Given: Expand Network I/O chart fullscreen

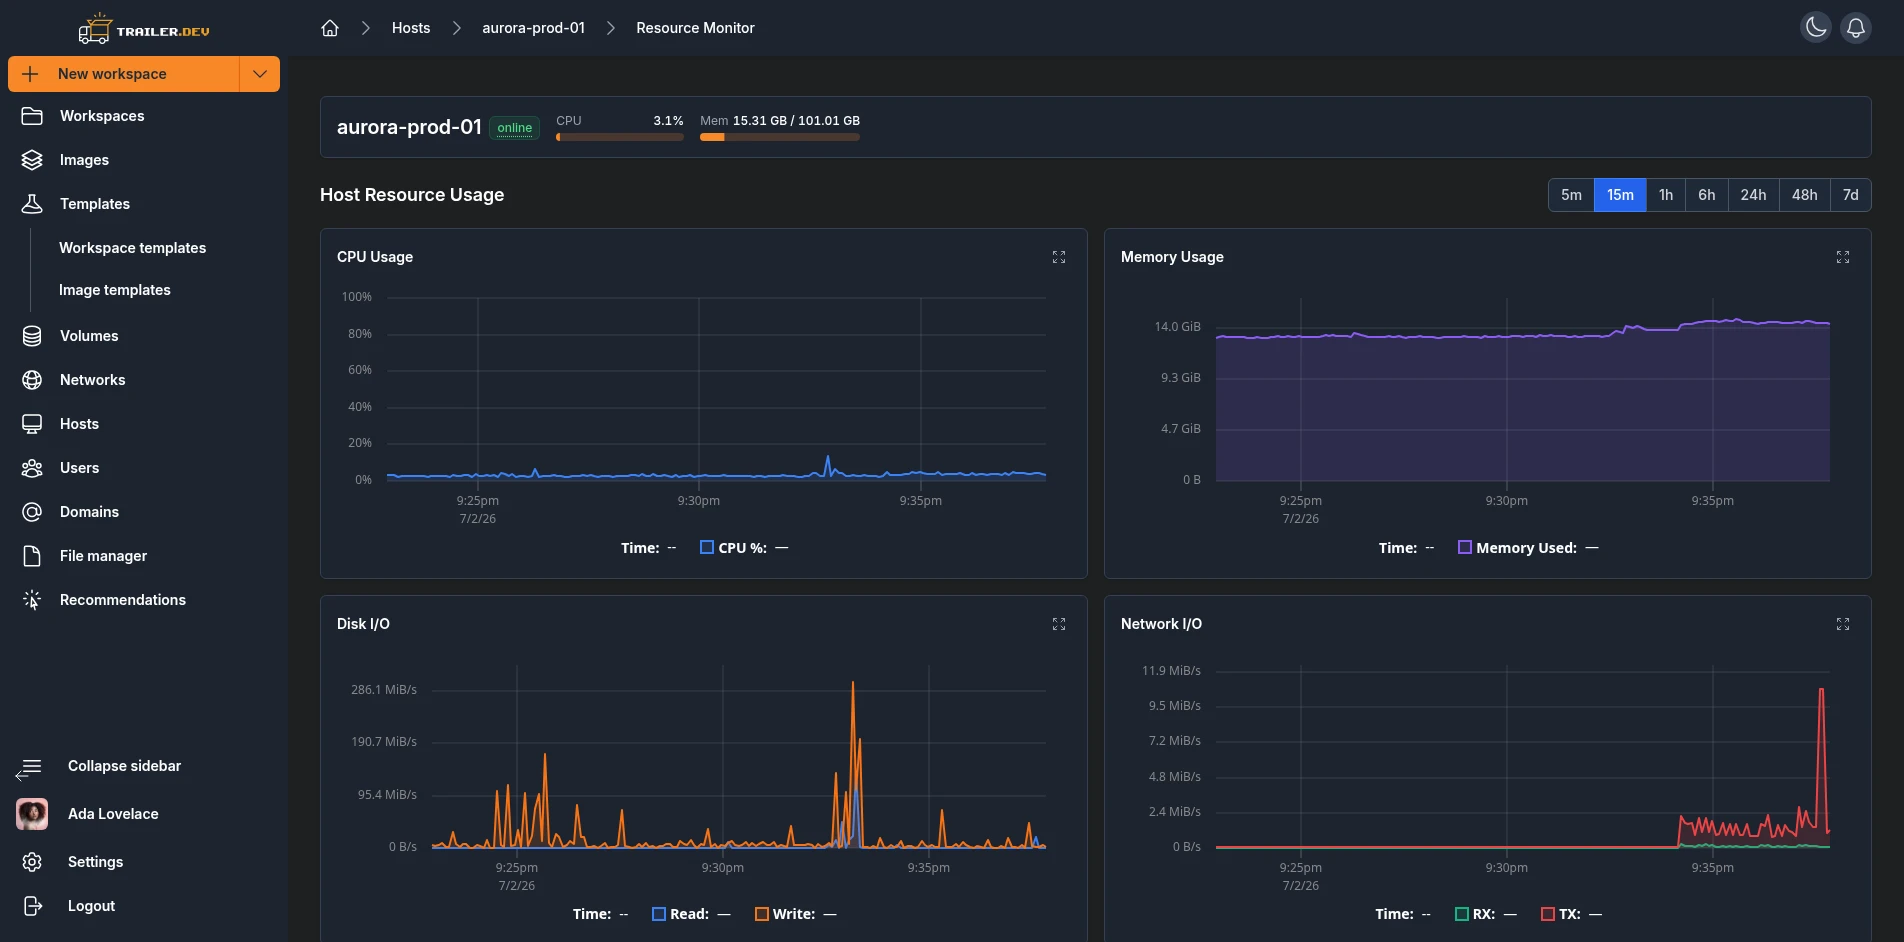Looking at the screenshot, I should coord(1843,624).
